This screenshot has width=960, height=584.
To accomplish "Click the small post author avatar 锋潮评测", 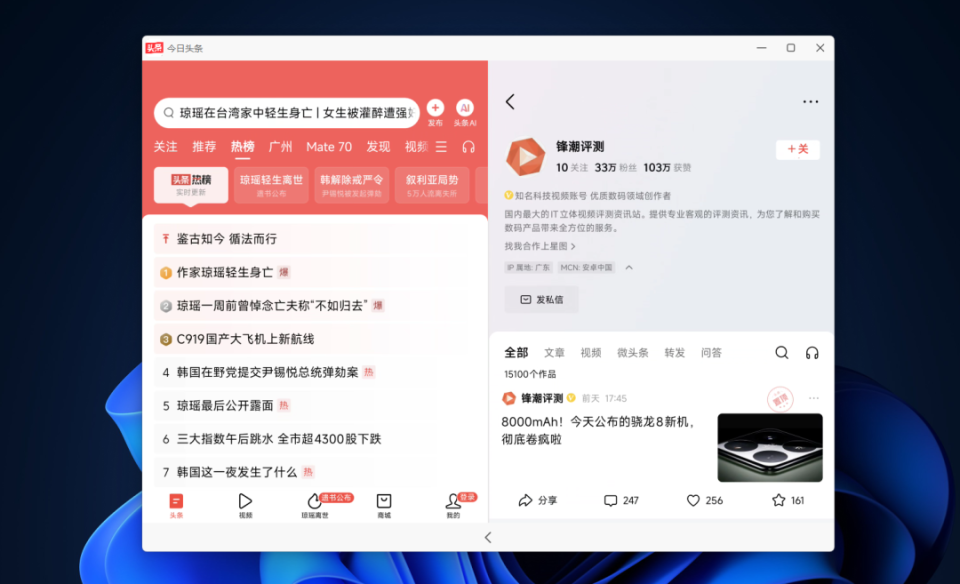I will (509, 399).
